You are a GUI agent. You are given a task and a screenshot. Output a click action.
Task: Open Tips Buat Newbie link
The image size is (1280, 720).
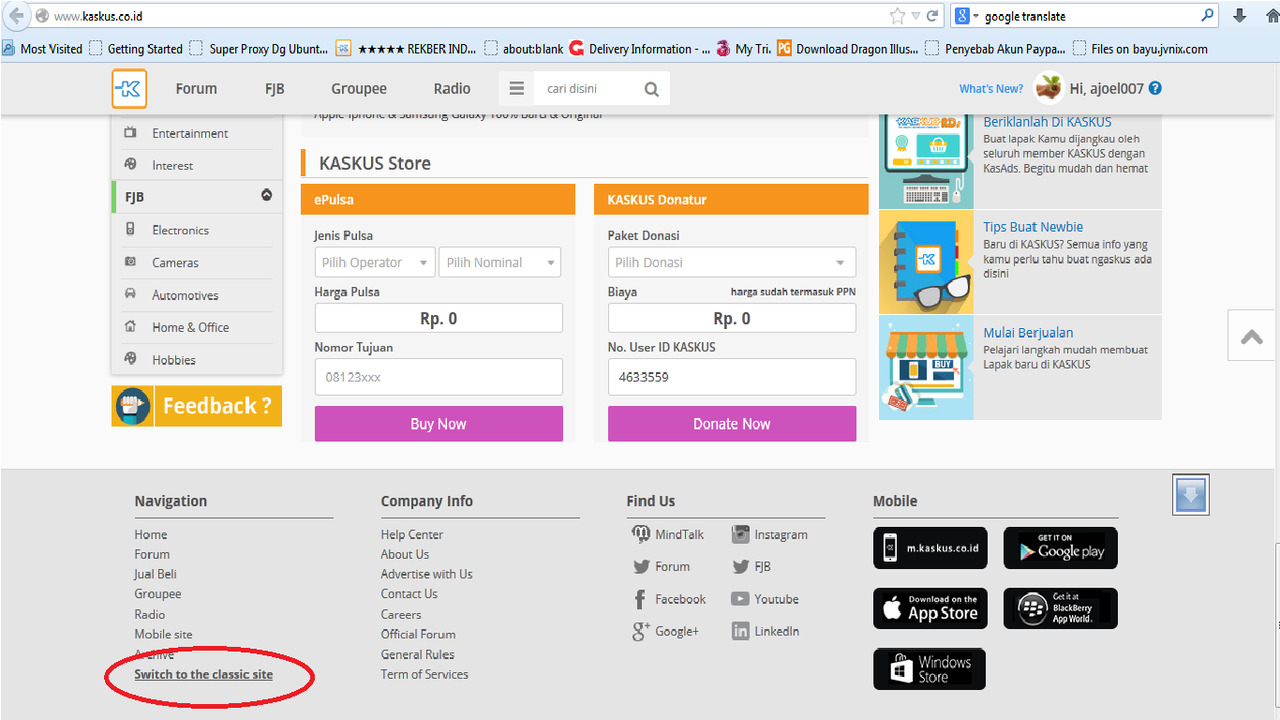click(1033, 227)
